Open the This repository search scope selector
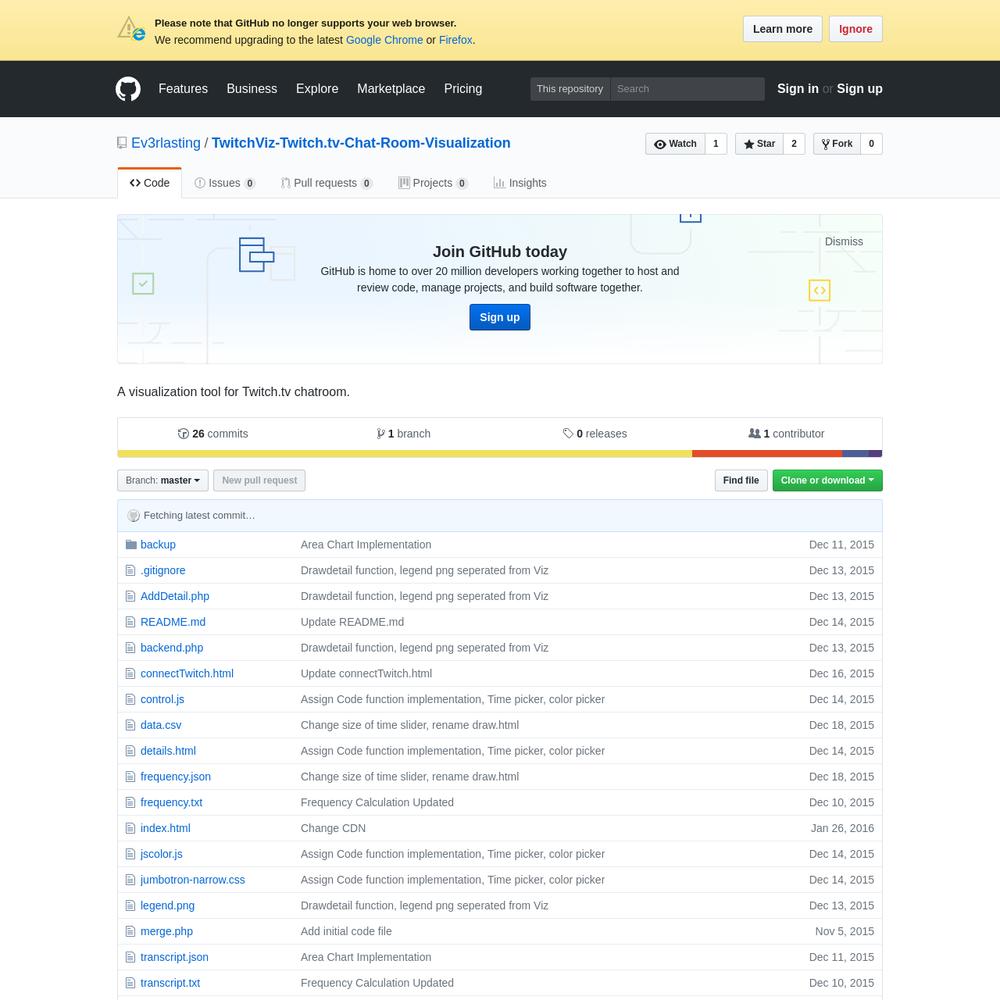The image size is (1000, 1000). tap(570, 89)
